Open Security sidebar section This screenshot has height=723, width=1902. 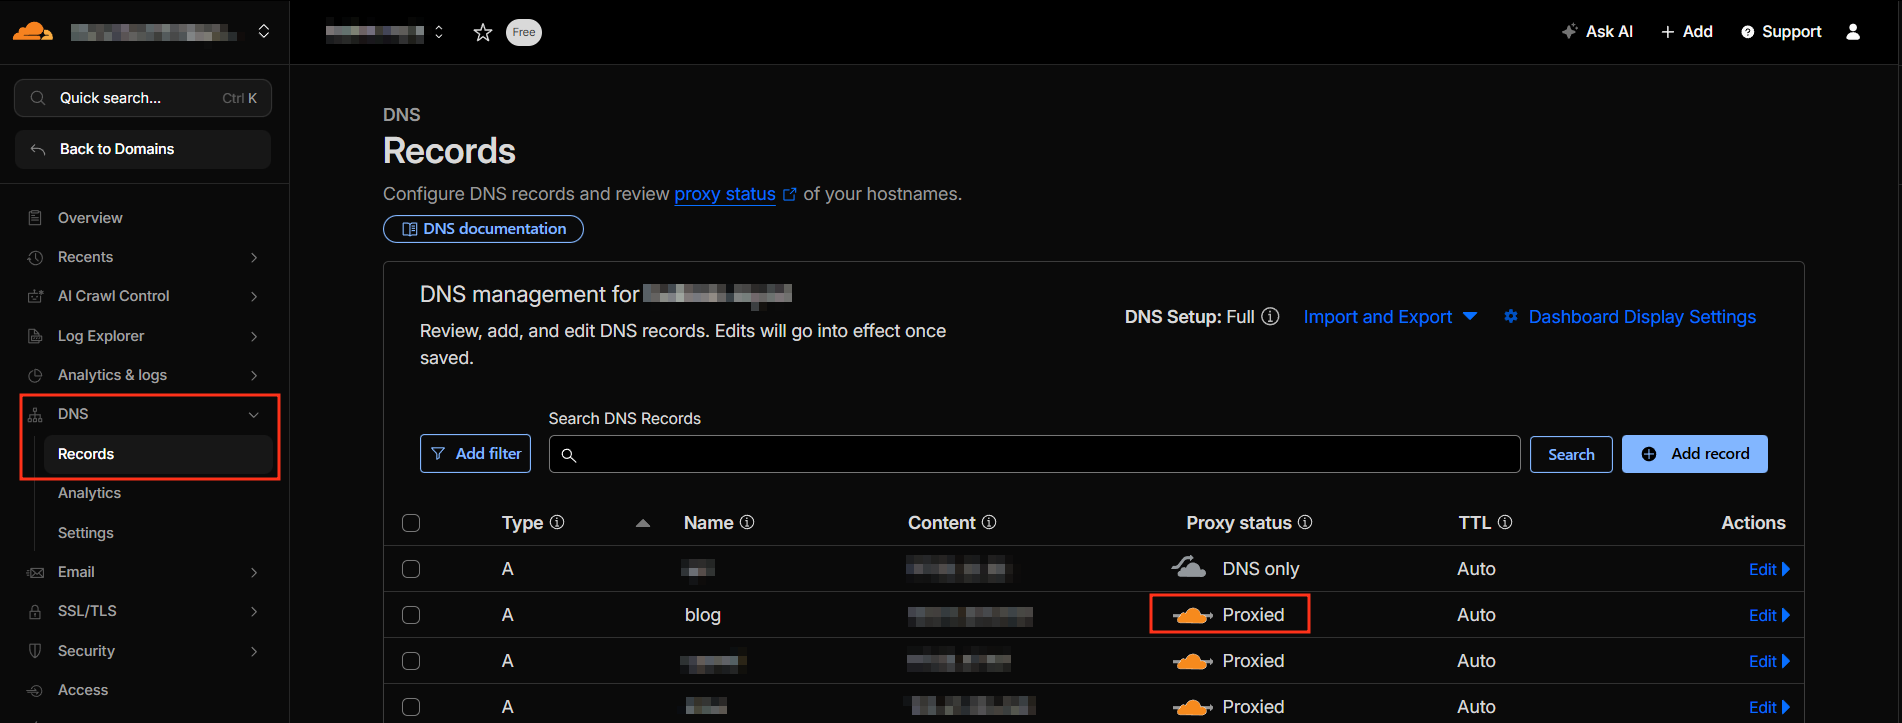[86, 651]
